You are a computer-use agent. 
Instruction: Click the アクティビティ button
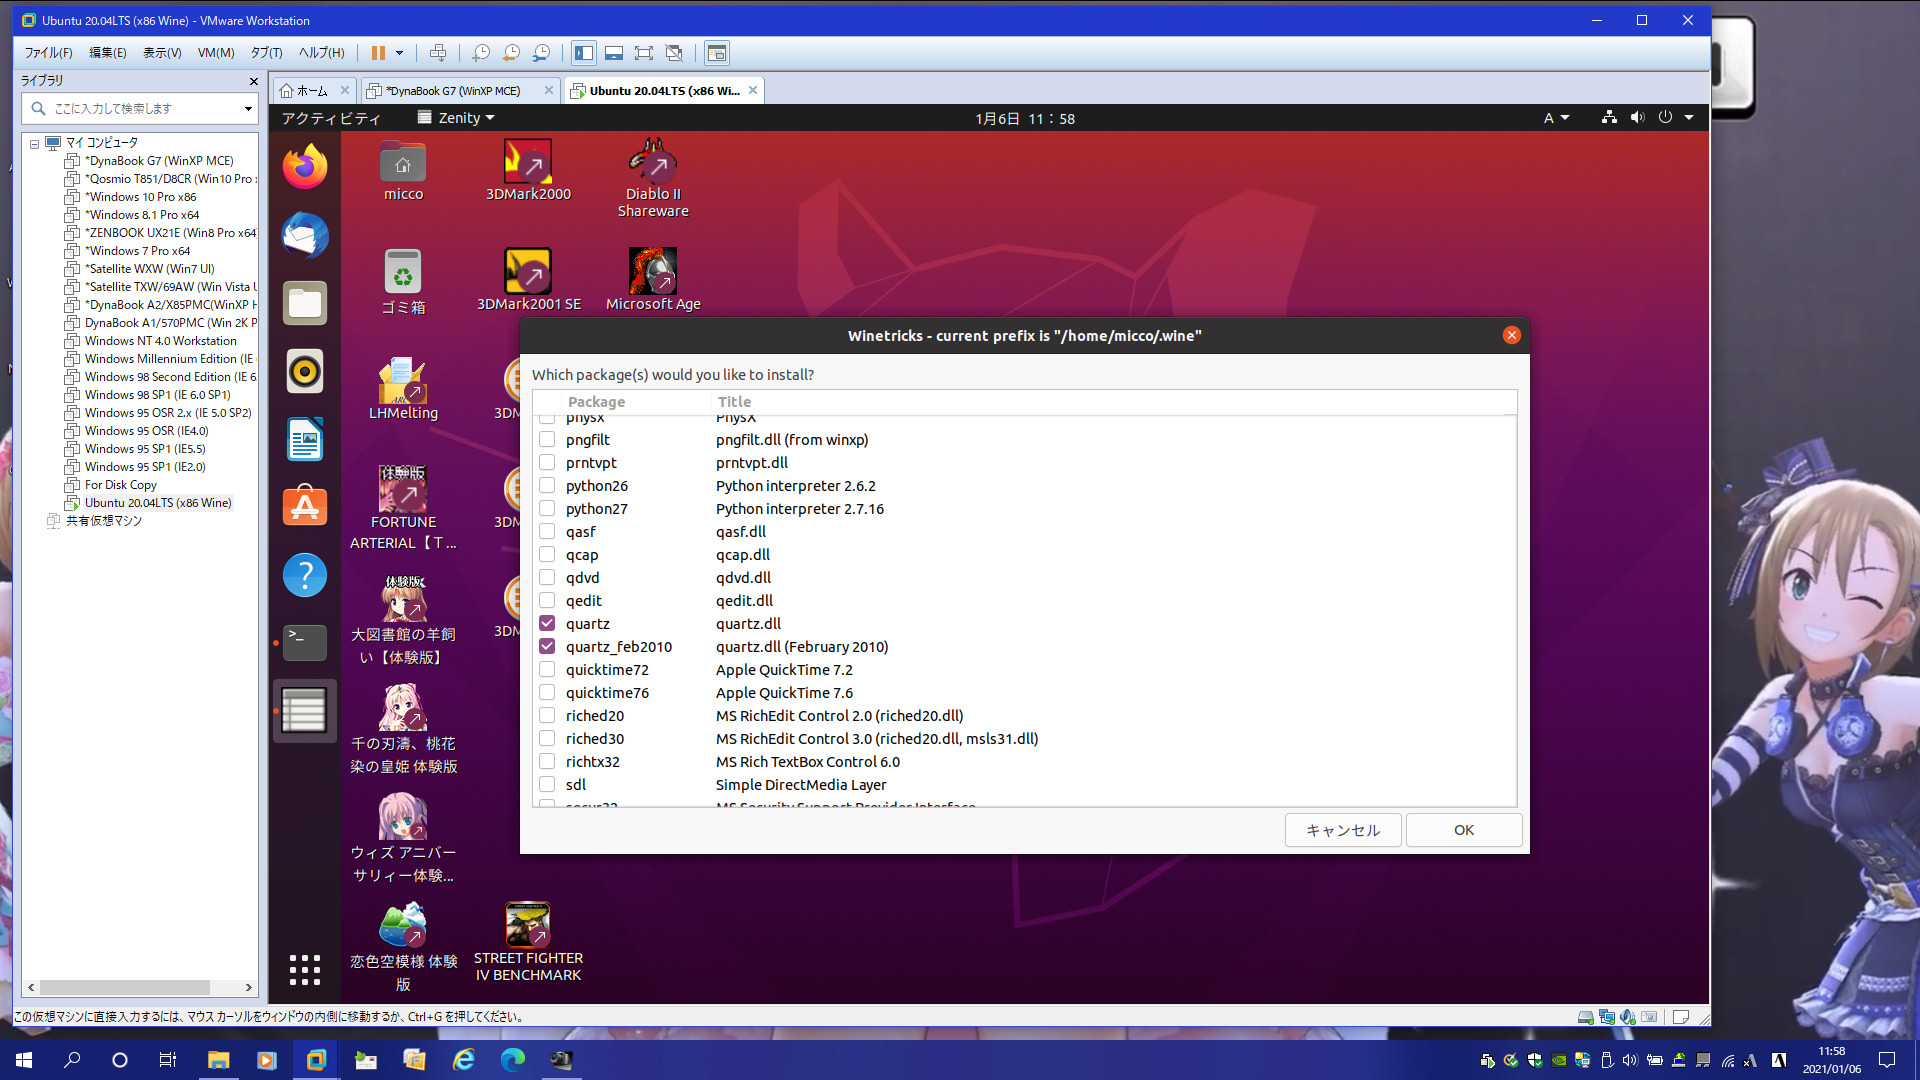tap(331, 118)
